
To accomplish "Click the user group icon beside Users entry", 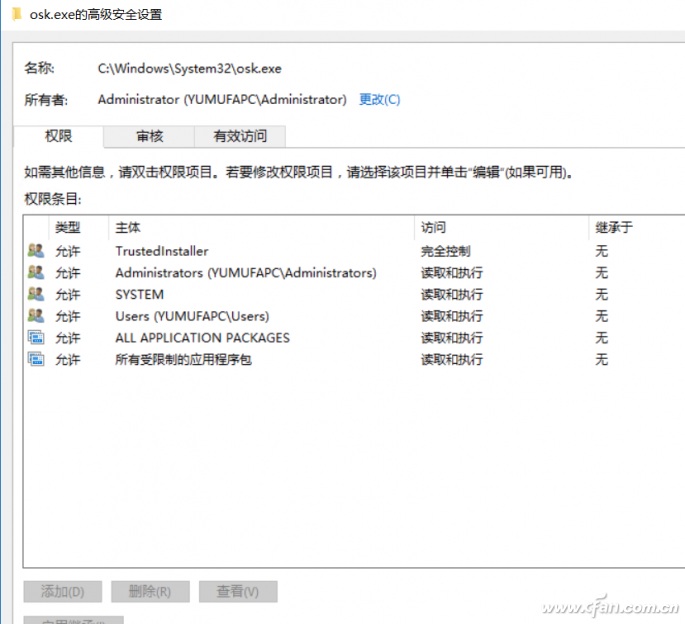I will (x=36, y=315).
